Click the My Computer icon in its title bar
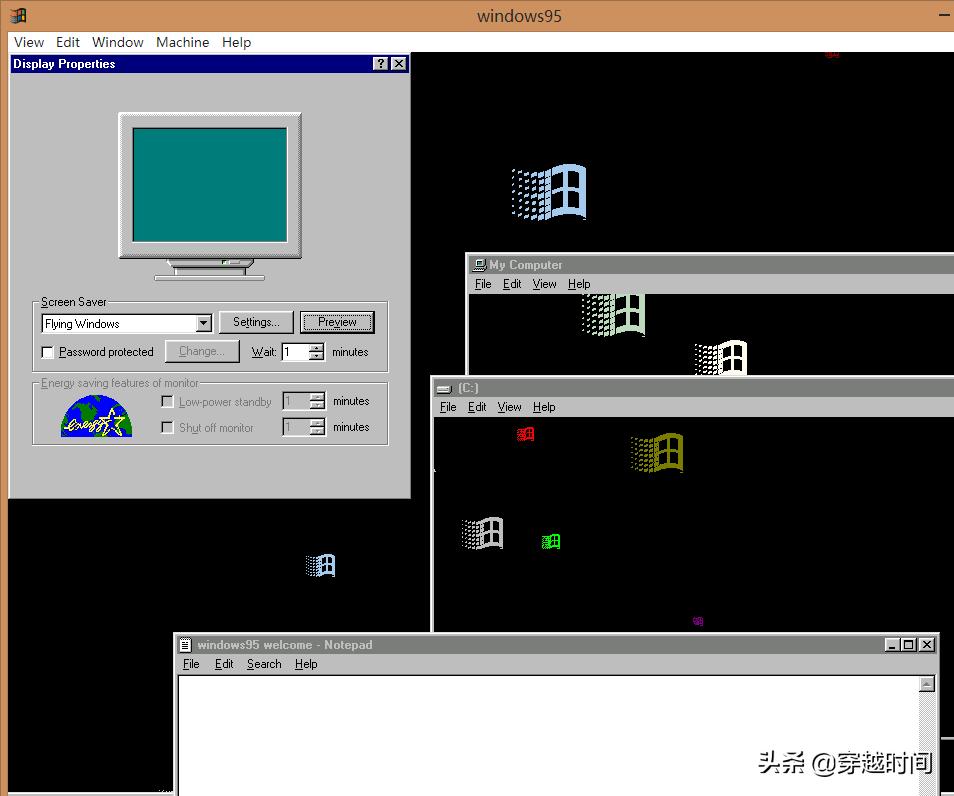 (477, 264)
